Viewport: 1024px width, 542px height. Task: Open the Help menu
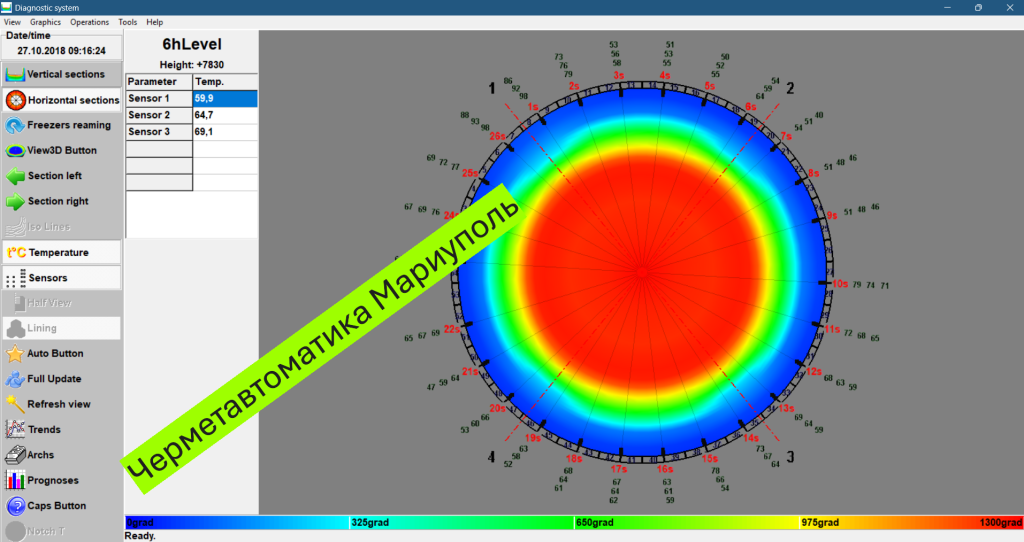(155, 22)
